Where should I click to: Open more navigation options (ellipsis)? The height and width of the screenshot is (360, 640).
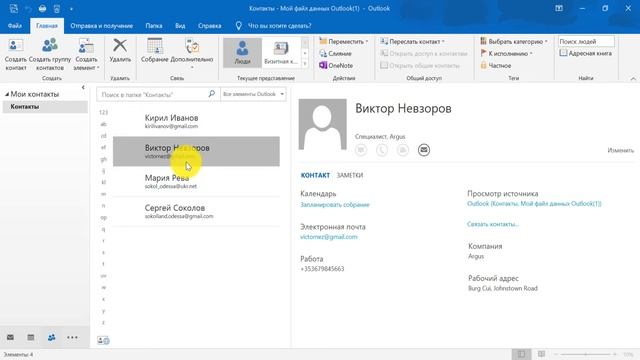pyautogui.click(x=72, y=338)
